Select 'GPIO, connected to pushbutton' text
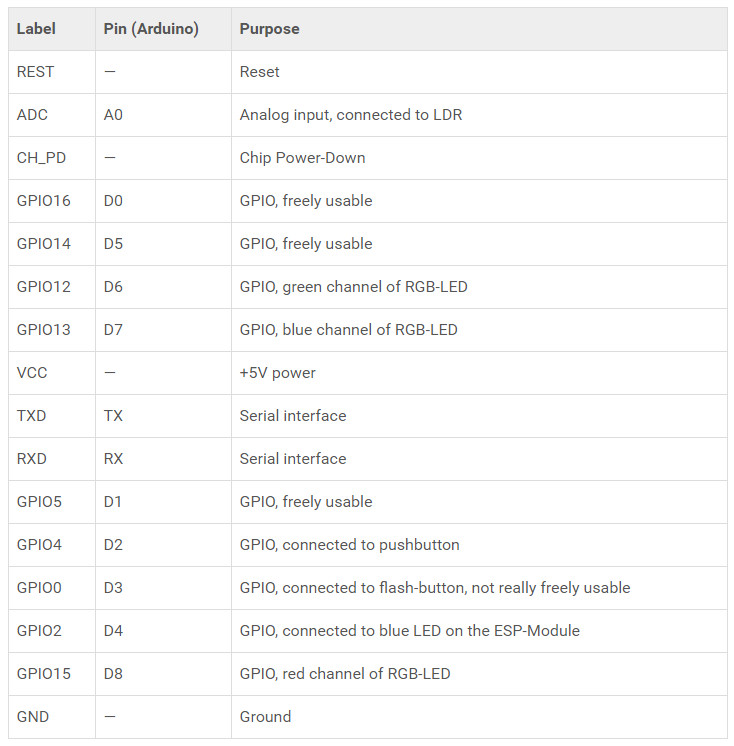 349,545
